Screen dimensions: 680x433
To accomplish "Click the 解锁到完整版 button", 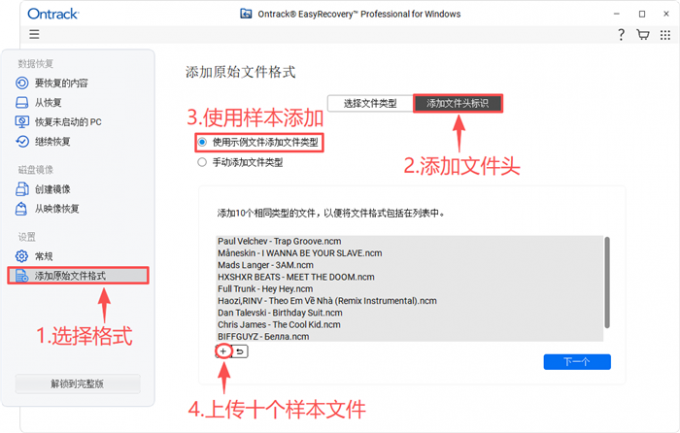I will point(78,384).
